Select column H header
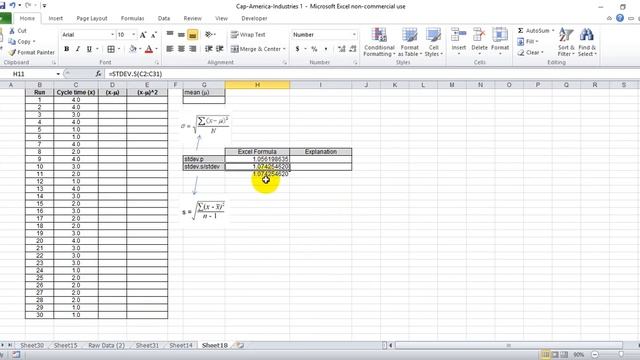The height and width of the screenshot is (360, 640). (x=257, y=85)
